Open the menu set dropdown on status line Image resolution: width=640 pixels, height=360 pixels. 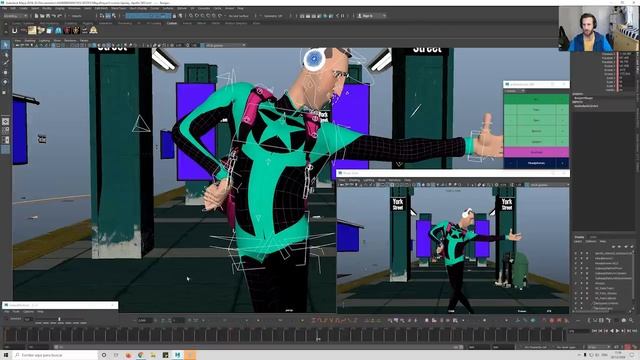15,16
